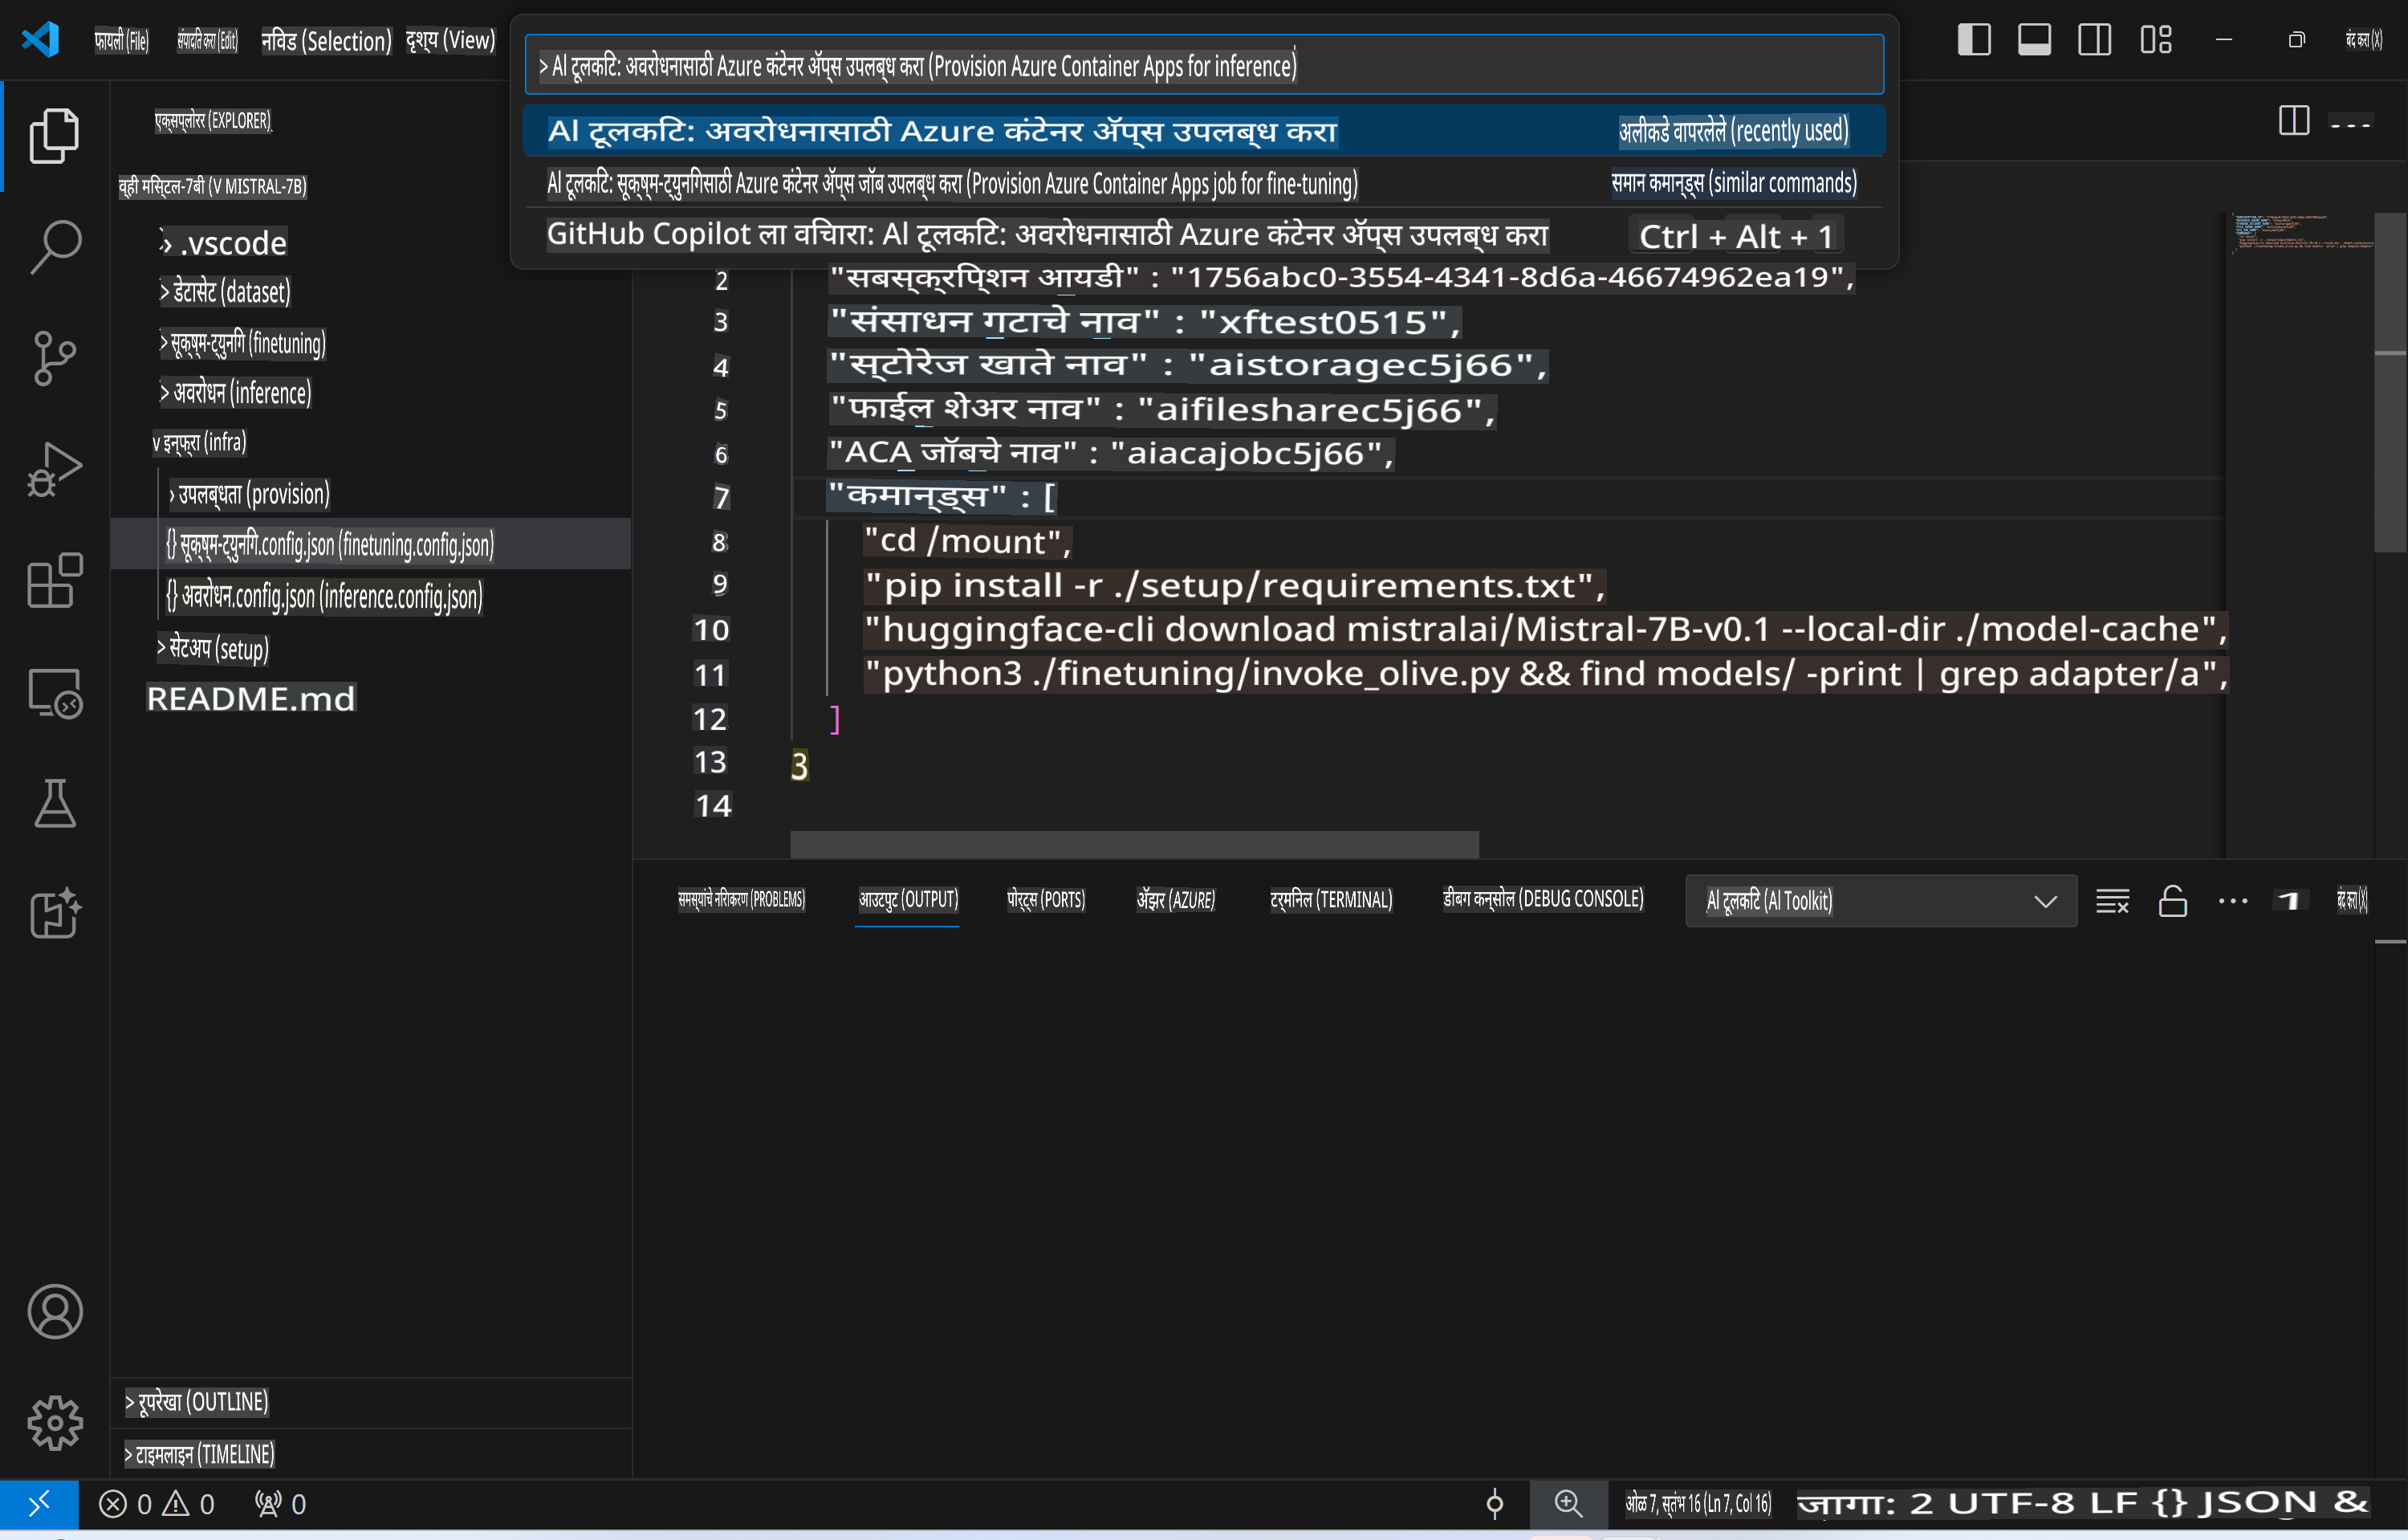Click the editor vertical scrollbar
This screenshot has height=1540, width=2408.
click(x=2390, y=382)
